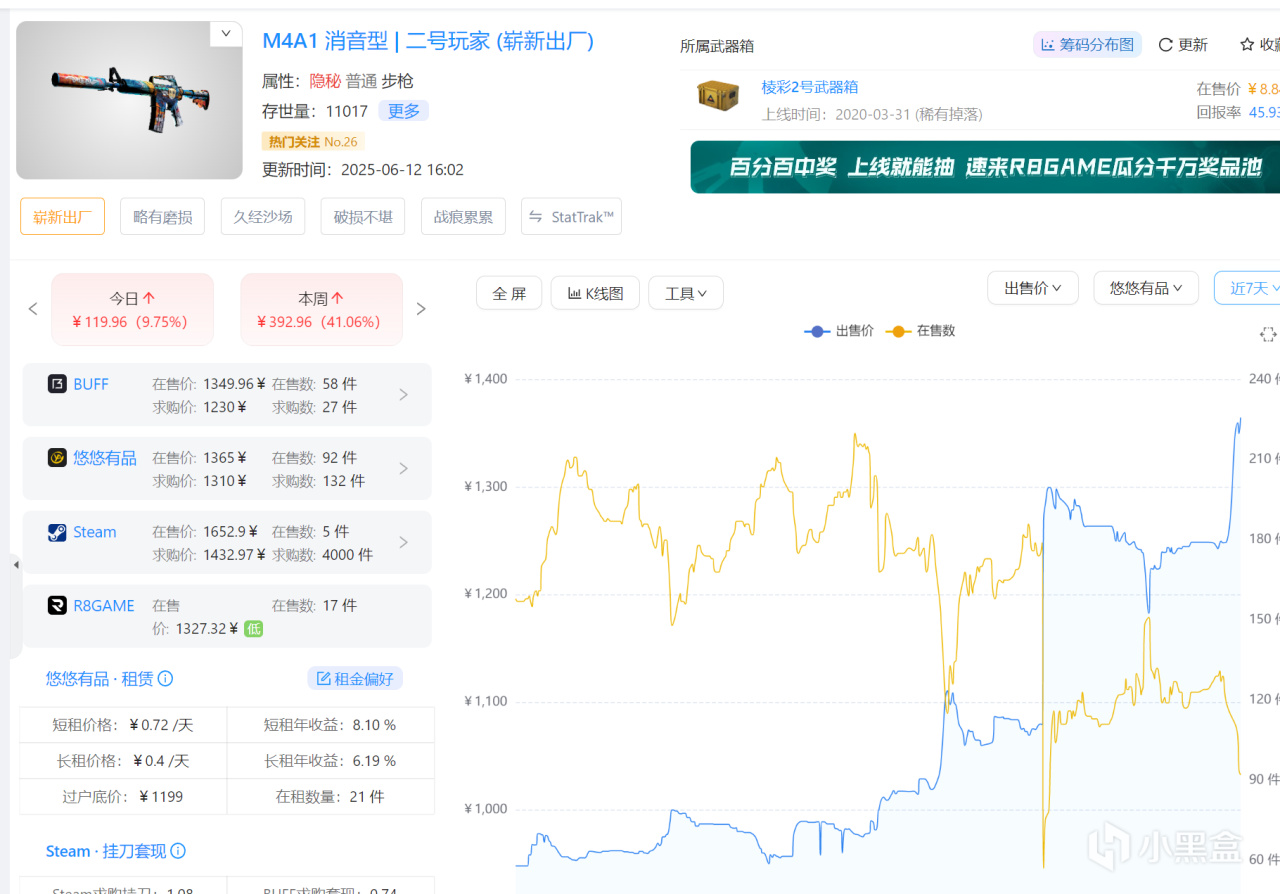The image size is (1280, 894).
Task: Refresh data with the 更新 icon
Action: point(1165,45)
